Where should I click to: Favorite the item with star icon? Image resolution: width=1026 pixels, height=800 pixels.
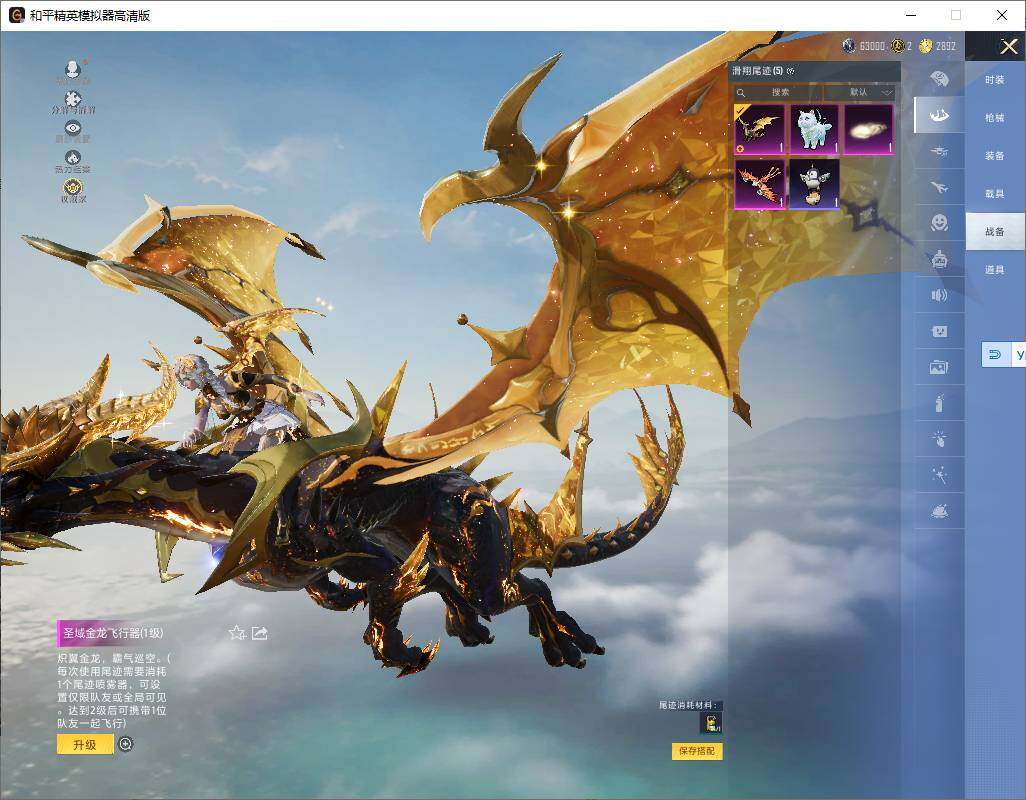pyautogui.click(x=237, y=633)
